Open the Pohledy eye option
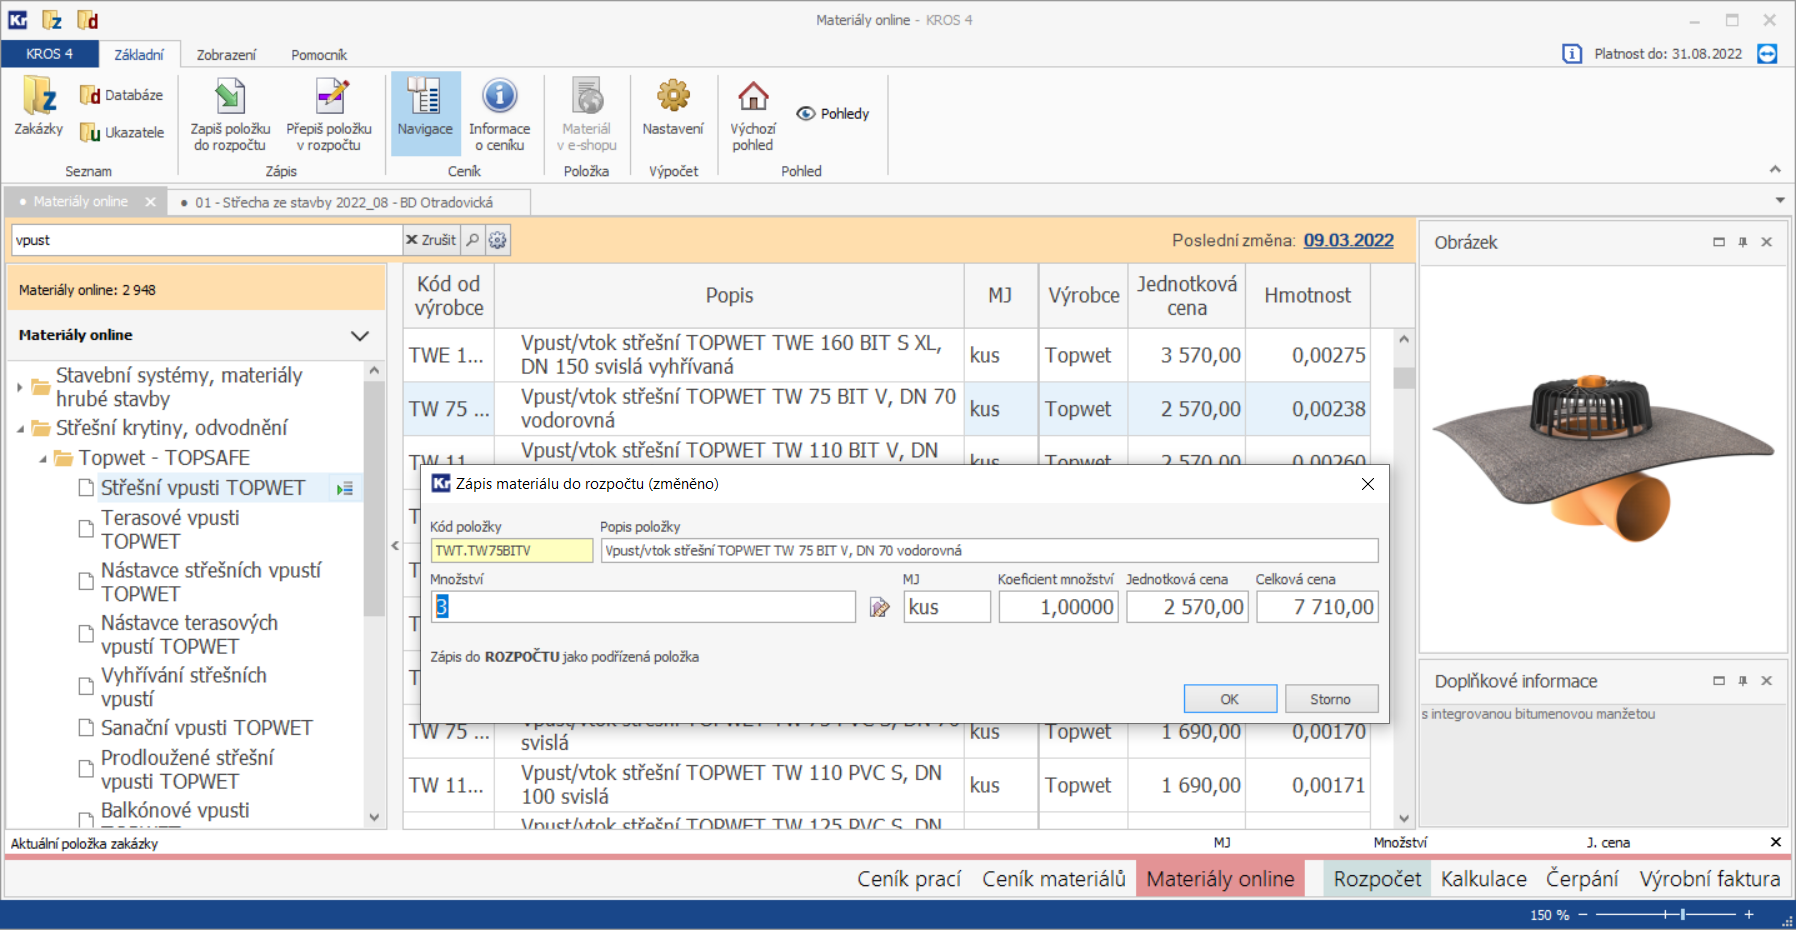This screenshot has height=930, width=1796. point(833,114)
